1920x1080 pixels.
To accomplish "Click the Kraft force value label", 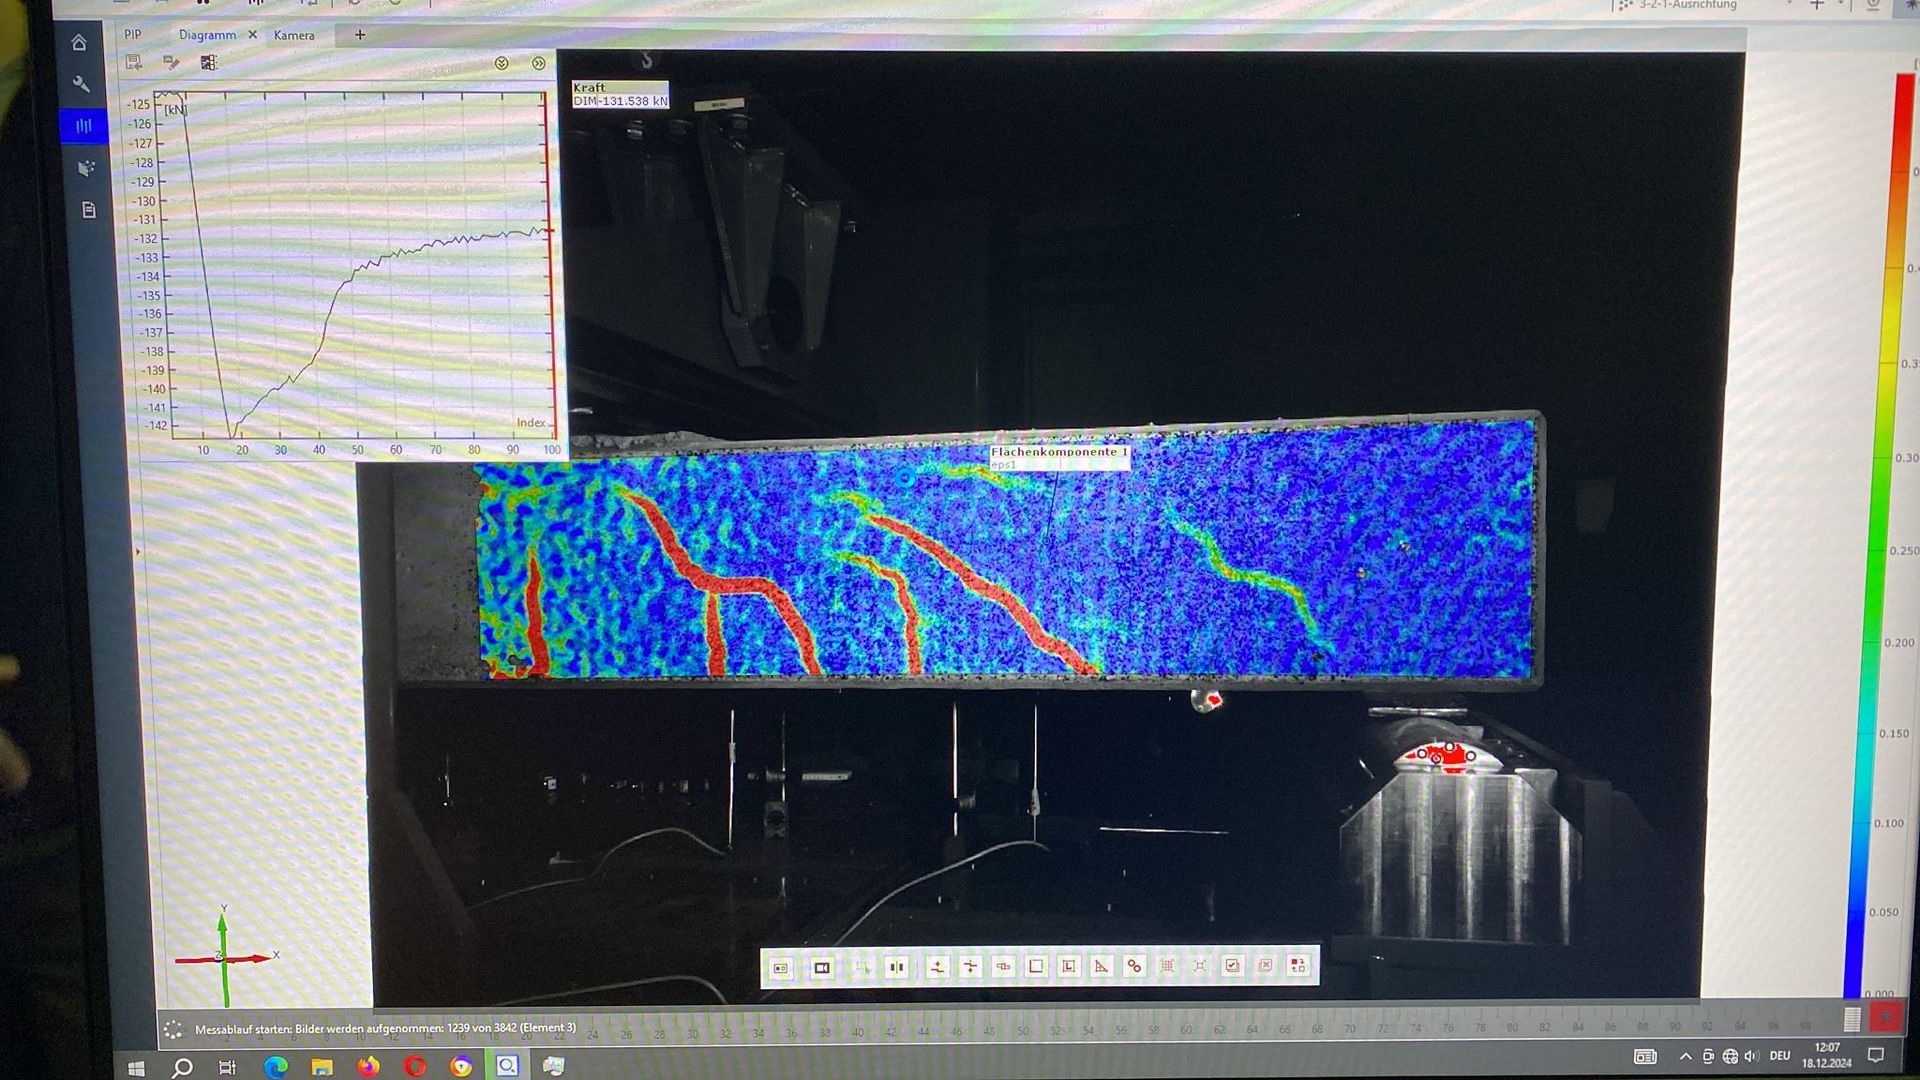I will coord(620,95).
